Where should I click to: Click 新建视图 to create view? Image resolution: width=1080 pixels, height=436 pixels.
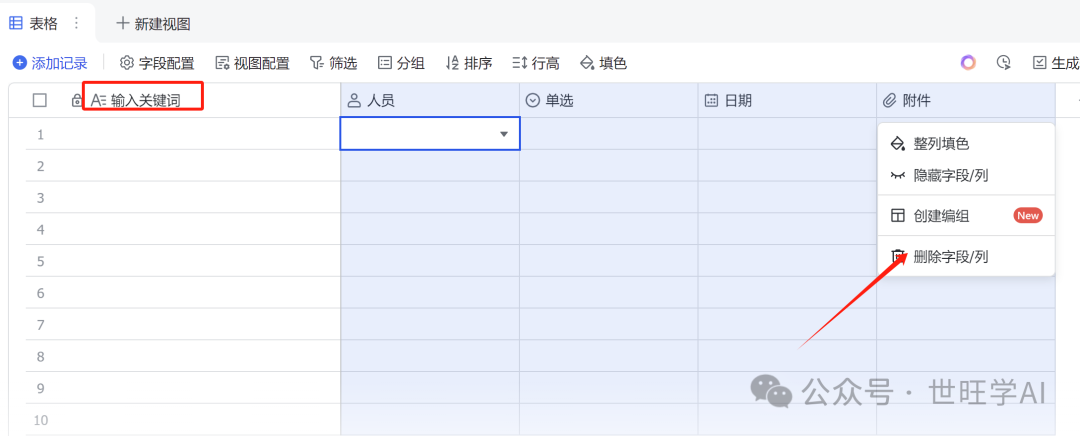153,23
